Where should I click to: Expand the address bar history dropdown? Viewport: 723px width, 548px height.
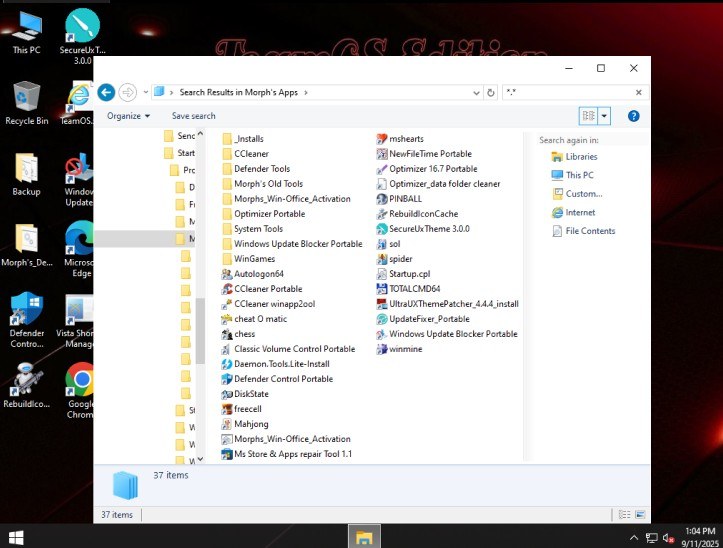coord(476,93)
